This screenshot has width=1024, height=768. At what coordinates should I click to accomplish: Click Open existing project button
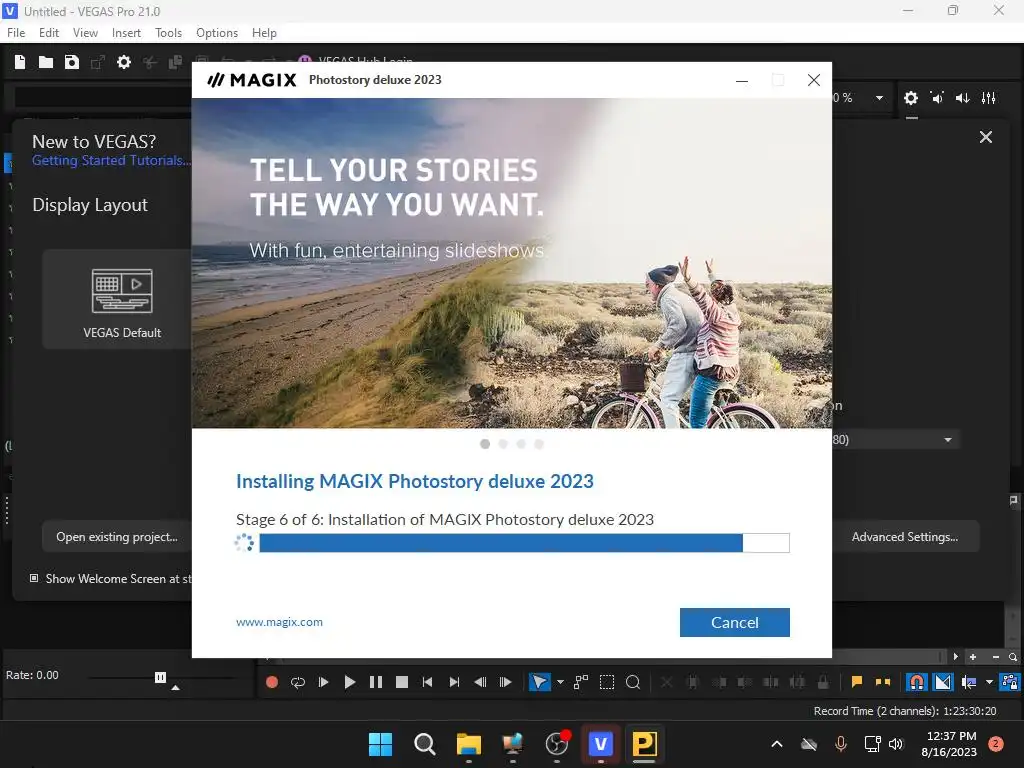click(x=117, y=537)
